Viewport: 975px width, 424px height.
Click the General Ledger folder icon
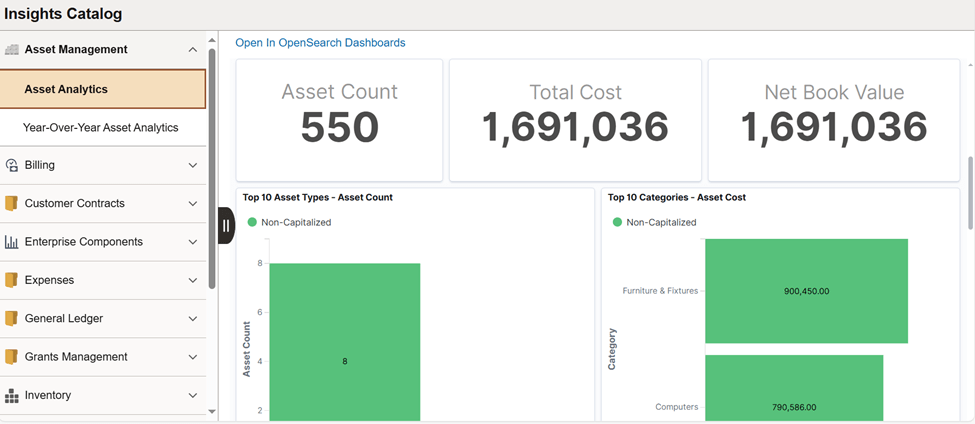(11, 319)
